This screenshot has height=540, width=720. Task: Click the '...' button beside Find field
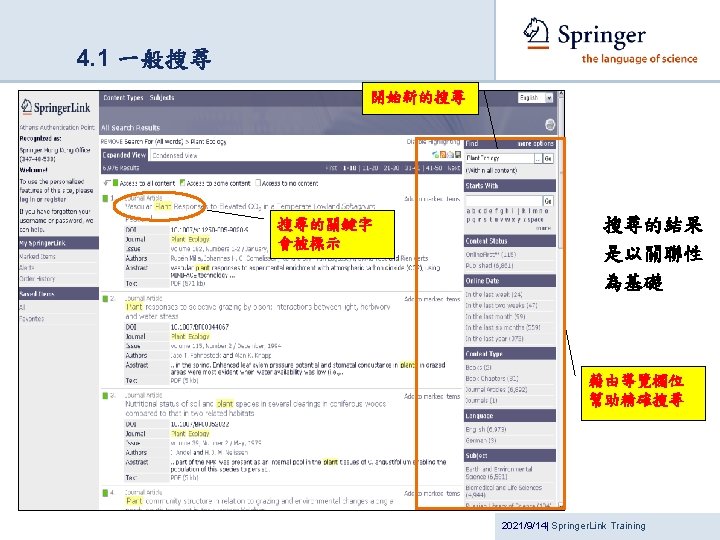coord(538,158)
